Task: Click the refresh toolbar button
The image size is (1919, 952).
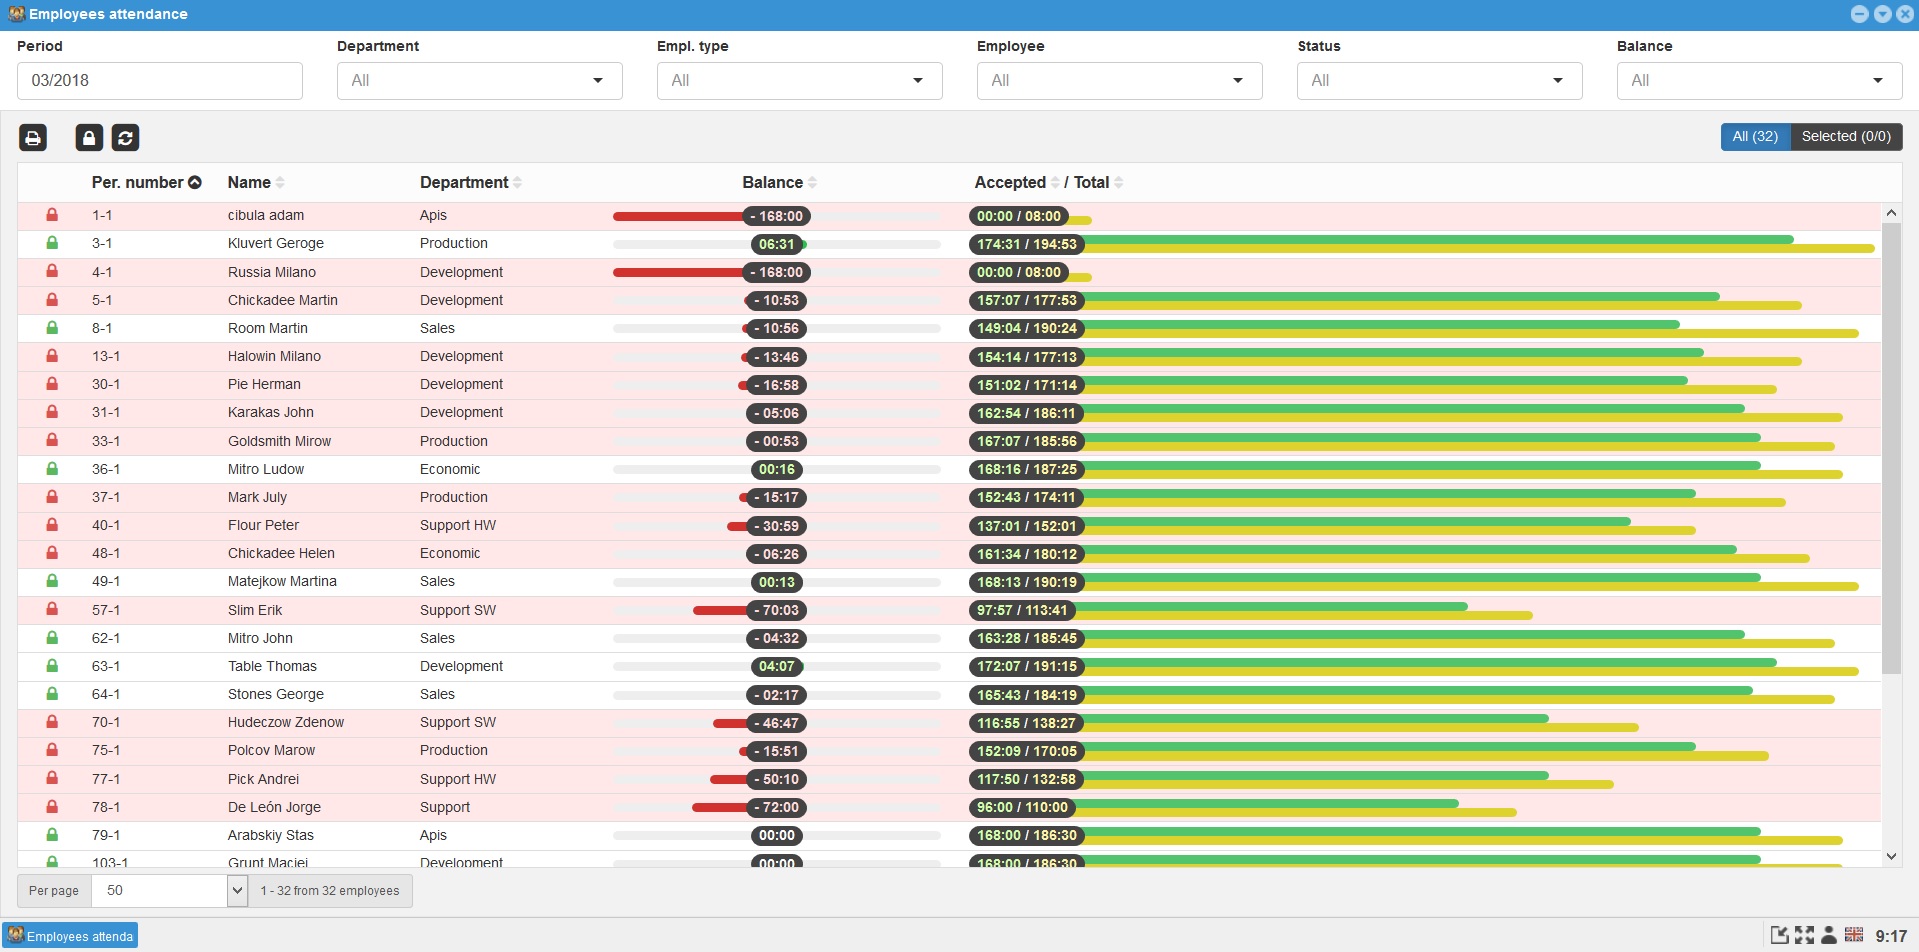Action: click(x=125, y=137)
